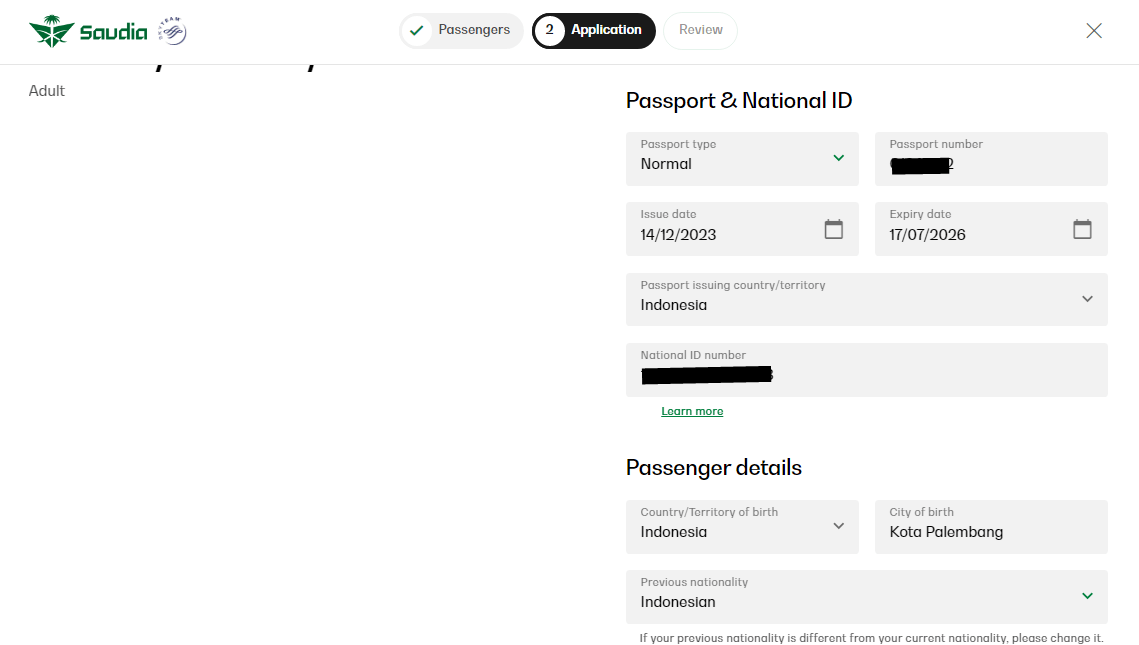Expand the Passport type dropdown

tap(838, 158)
